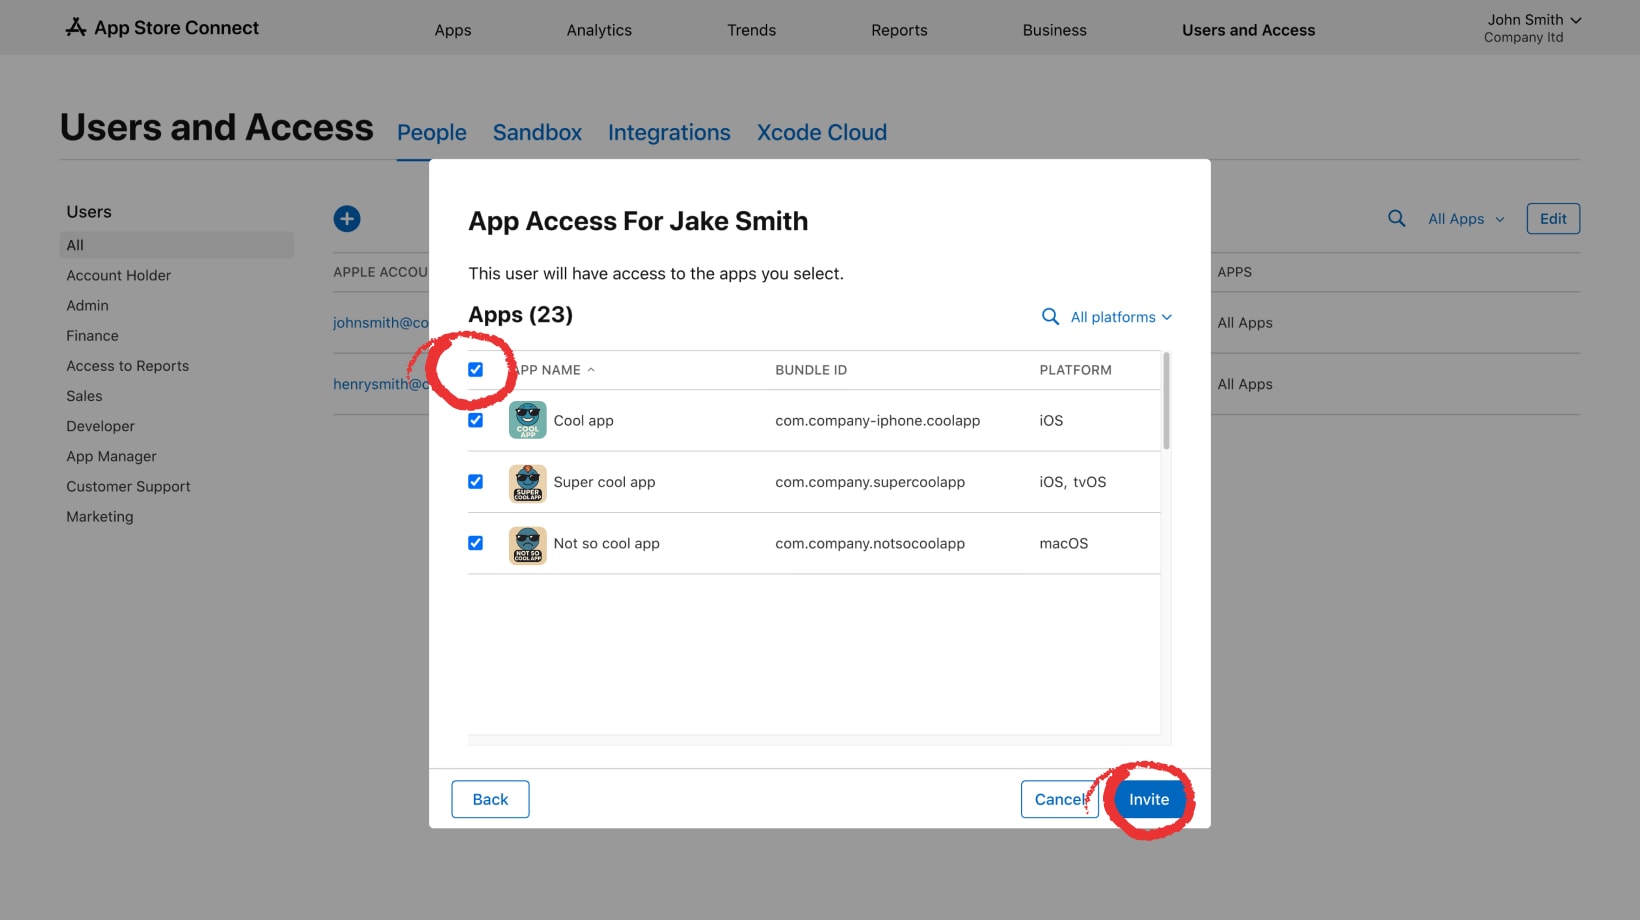Click the Invite button
This screenshot has width=1640, height=920.
[1149, 799]
